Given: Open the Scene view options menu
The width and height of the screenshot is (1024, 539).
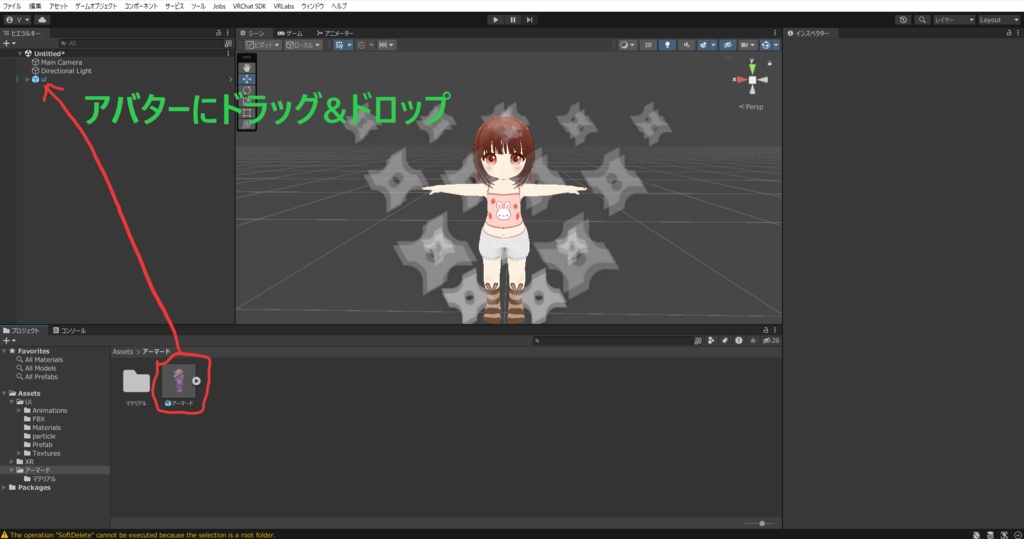Looking at the screenshot, I should click(x=775, y=33).
